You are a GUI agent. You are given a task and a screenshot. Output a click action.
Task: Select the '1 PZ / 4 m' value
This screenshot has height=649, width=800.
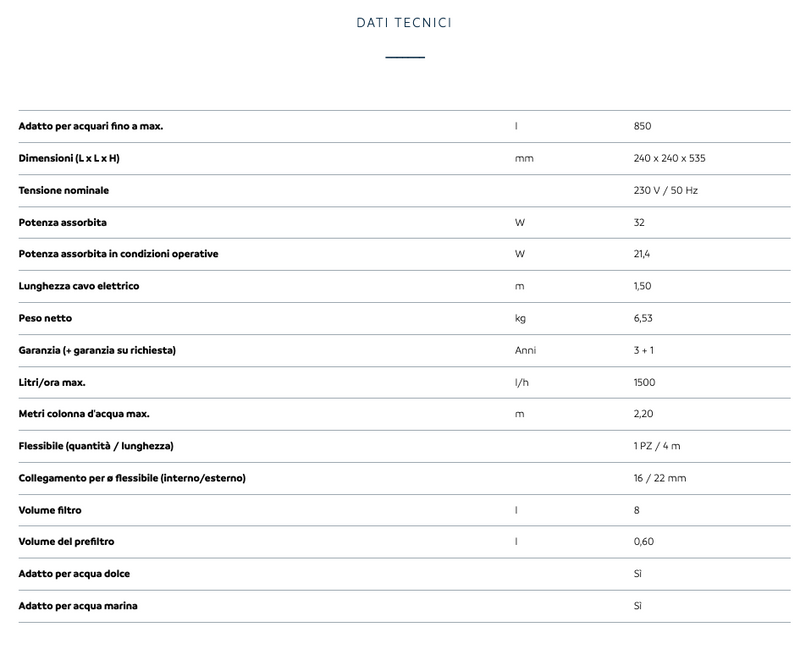pyautogui.click(x=657, y=446)
